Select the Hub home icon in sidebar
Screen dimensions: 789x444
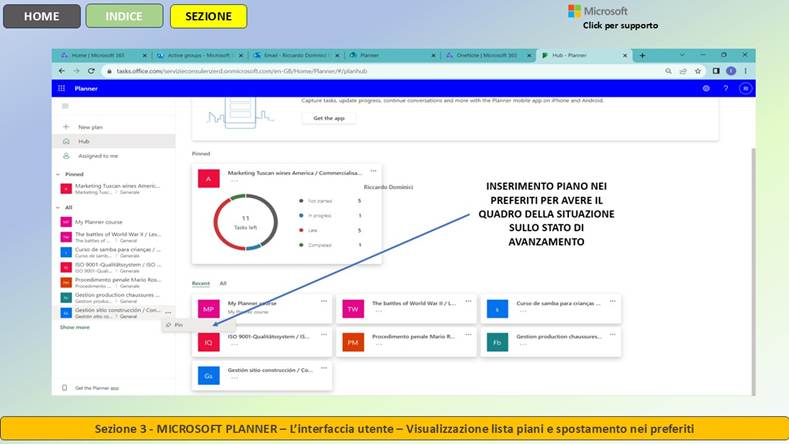(x=66, y=141)
